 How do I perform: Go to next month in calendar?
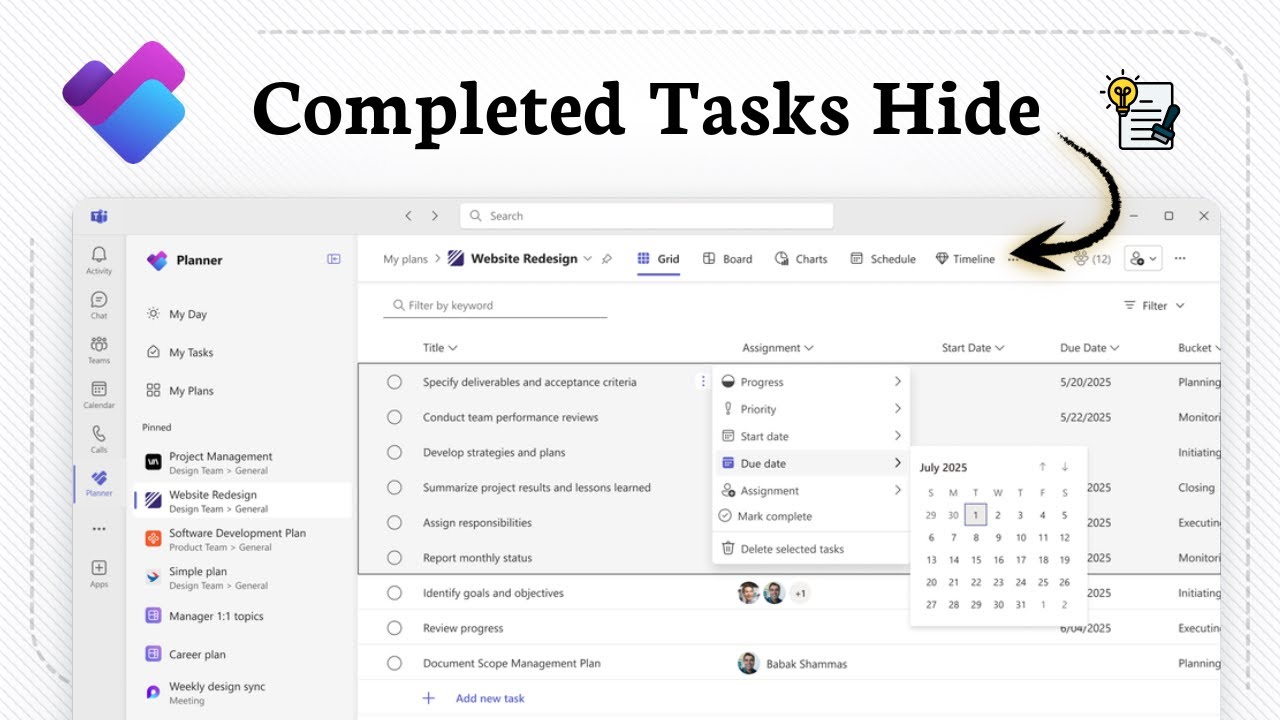pyautogui.click(x=1065, y=467)
